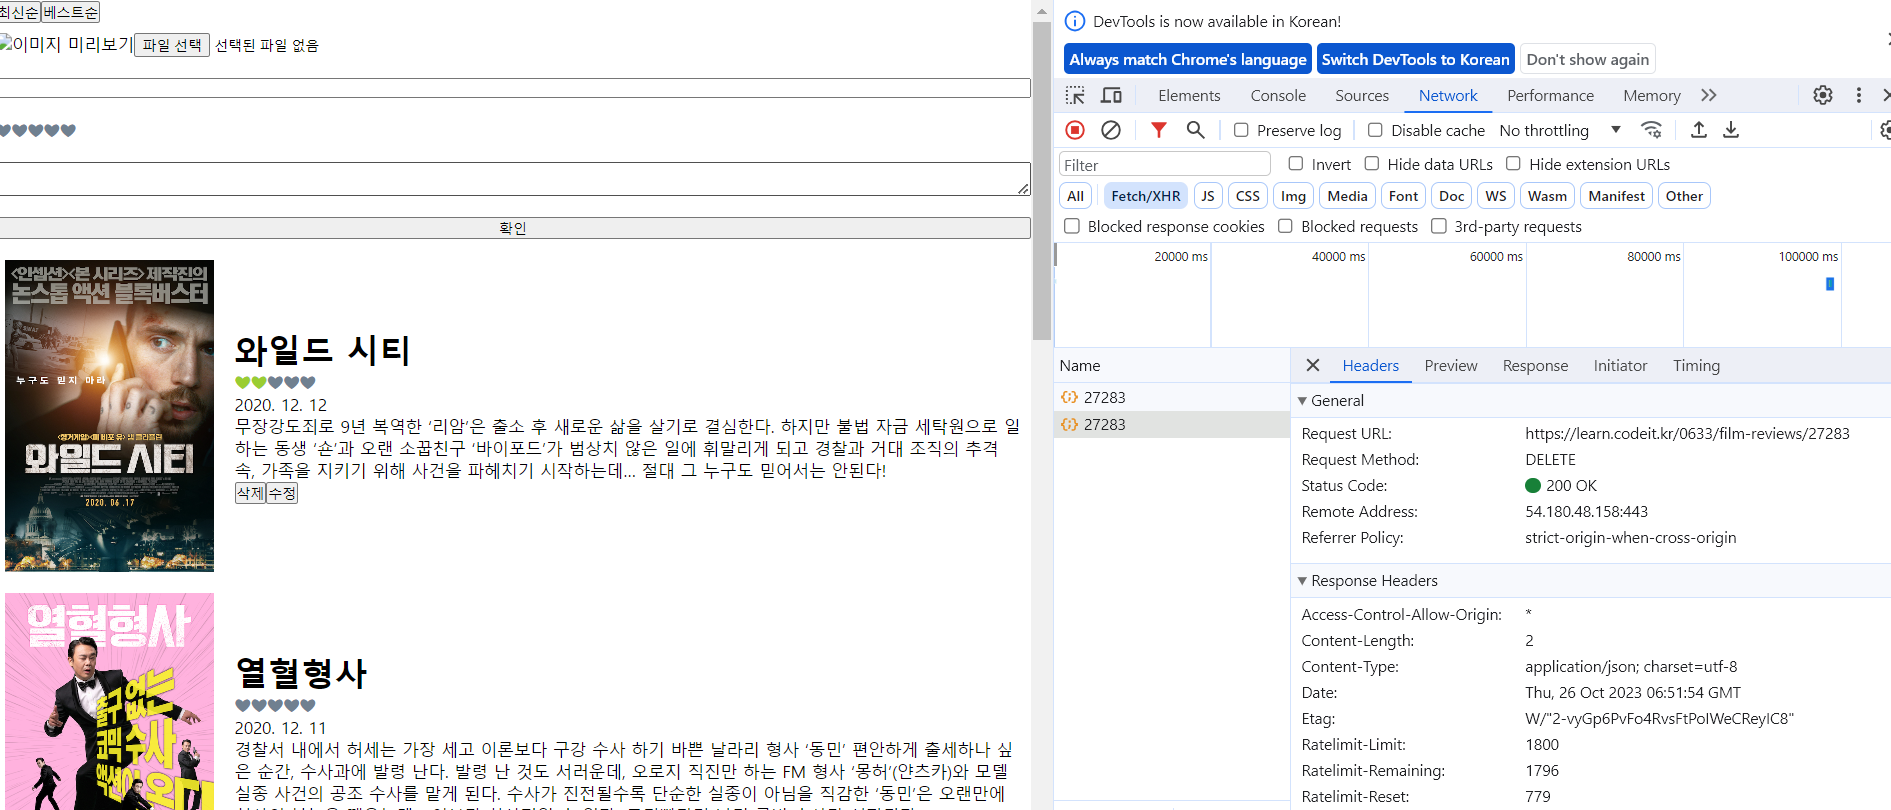The height and width of the screenshot is (810, 1891).
Task: Click the export HAR download icon
Action: 1731,130
